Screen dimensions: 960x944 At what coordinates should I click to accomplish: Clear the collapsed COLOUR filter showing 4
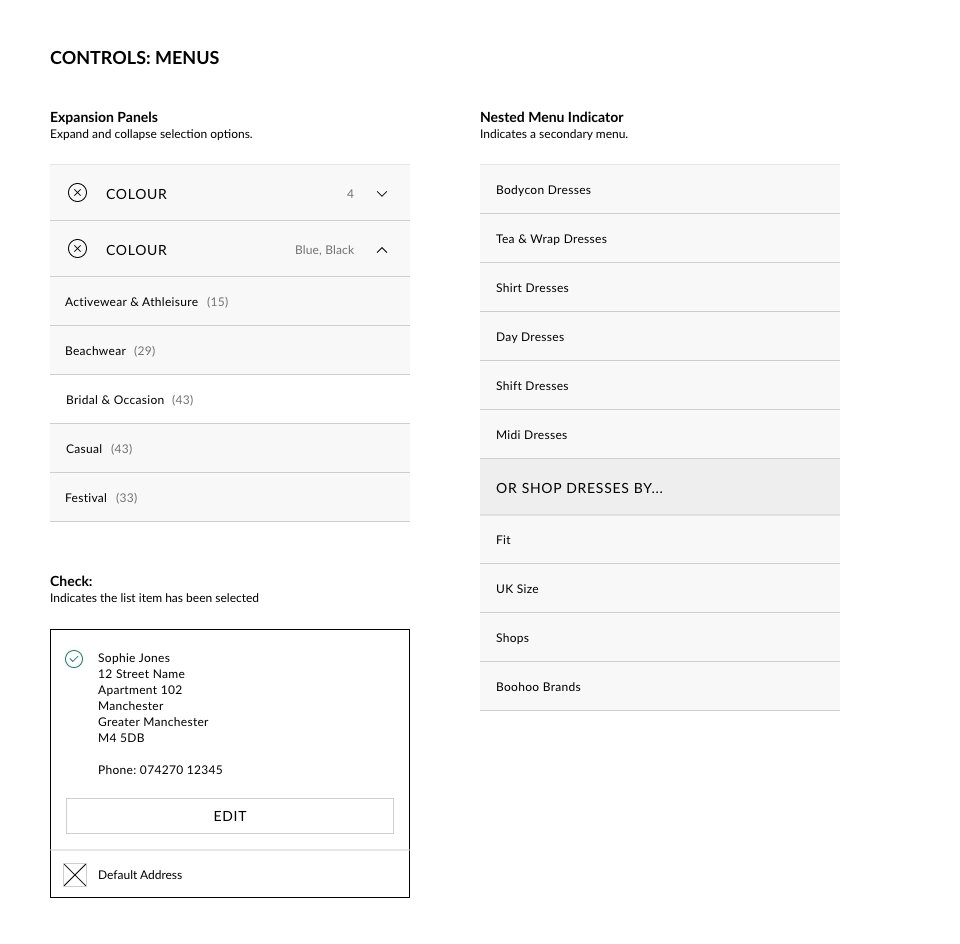click(x=78, y=193)
